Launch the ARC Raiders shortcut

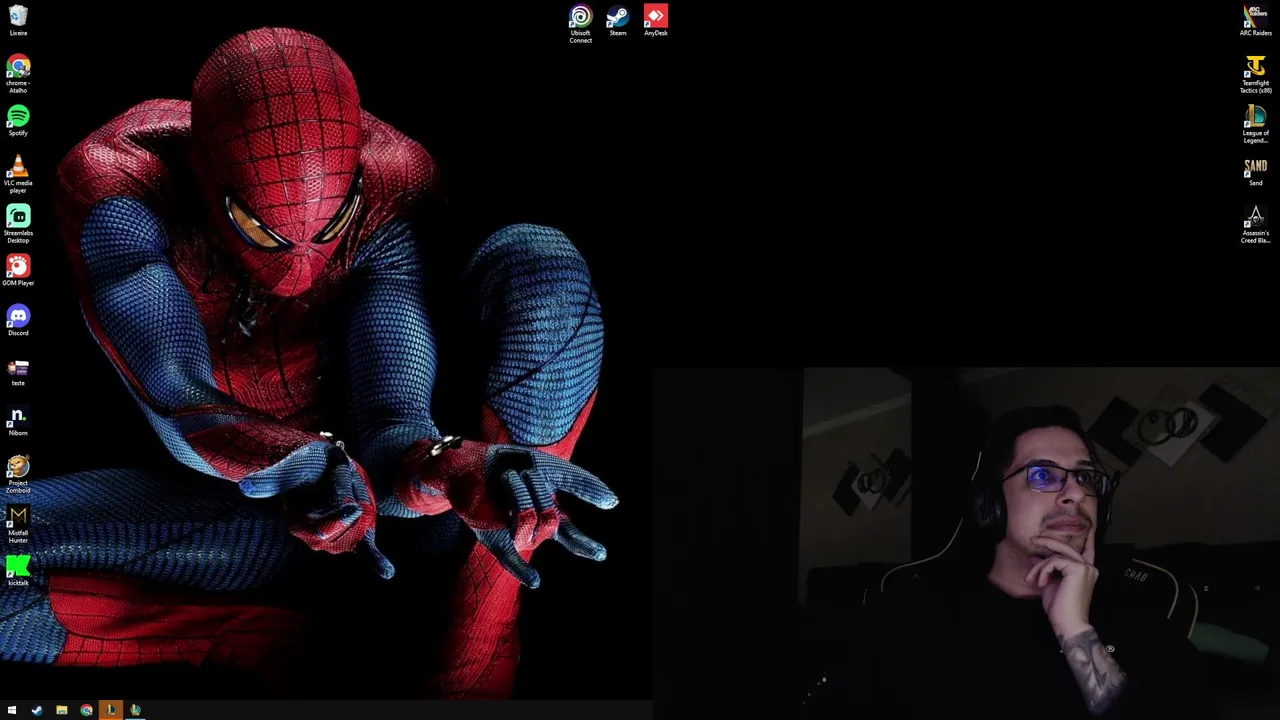click(x=1256, y=18)
